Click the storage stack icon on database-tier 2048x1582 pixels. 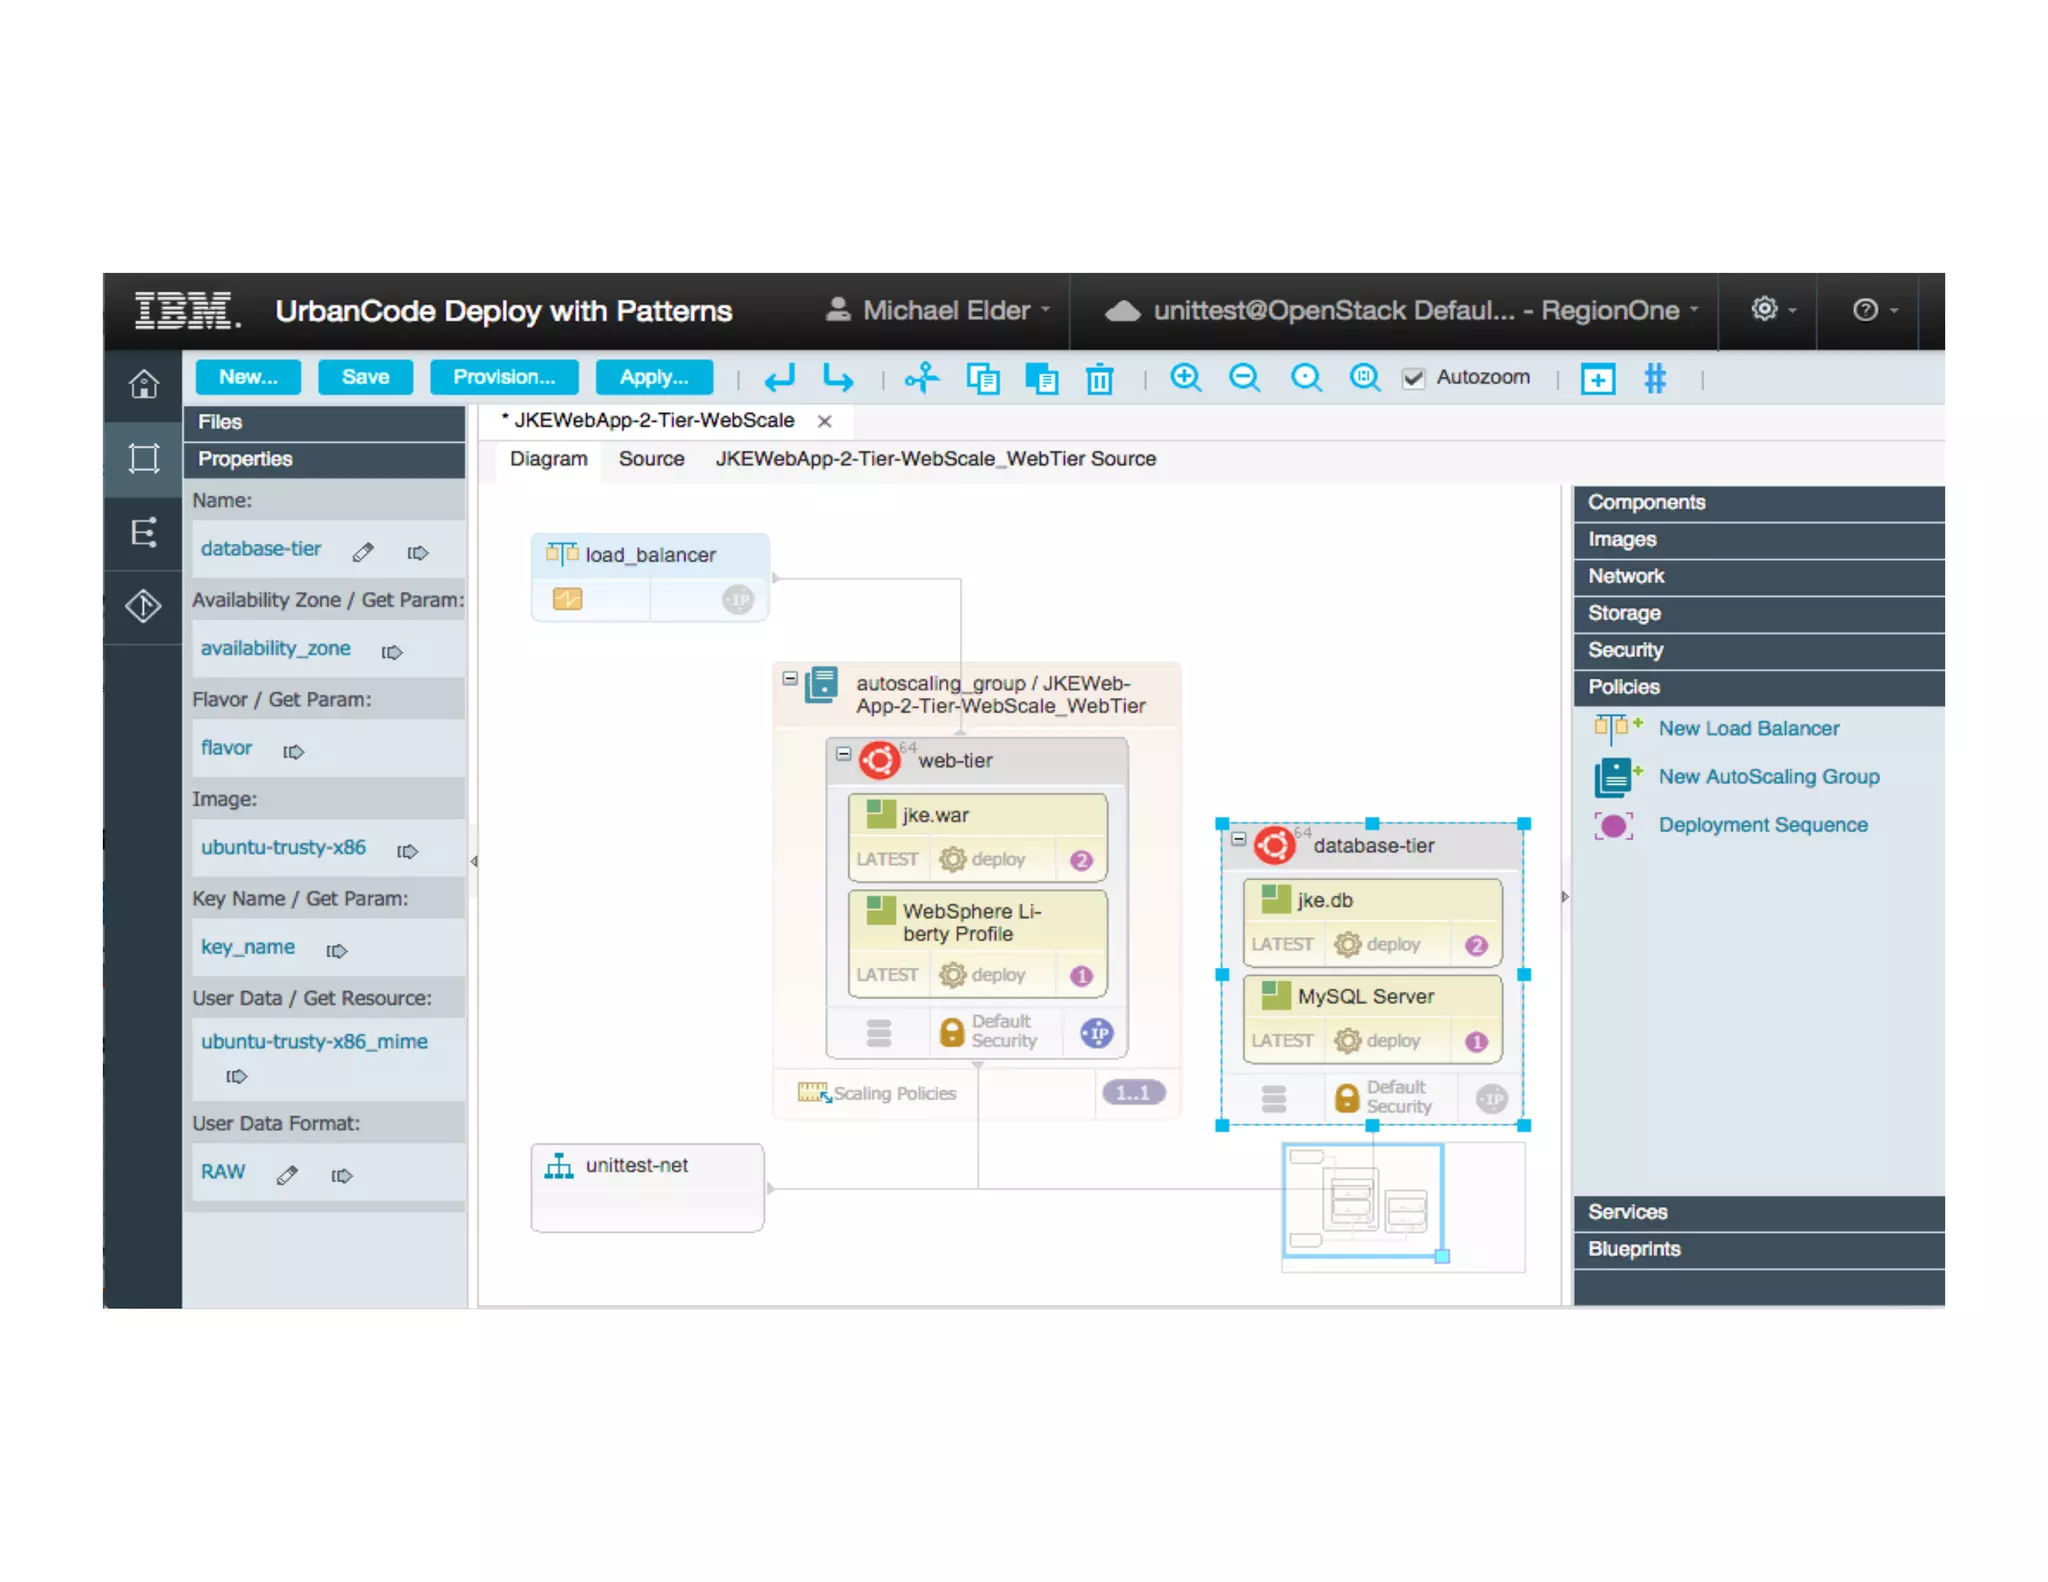(1273, 1098)
